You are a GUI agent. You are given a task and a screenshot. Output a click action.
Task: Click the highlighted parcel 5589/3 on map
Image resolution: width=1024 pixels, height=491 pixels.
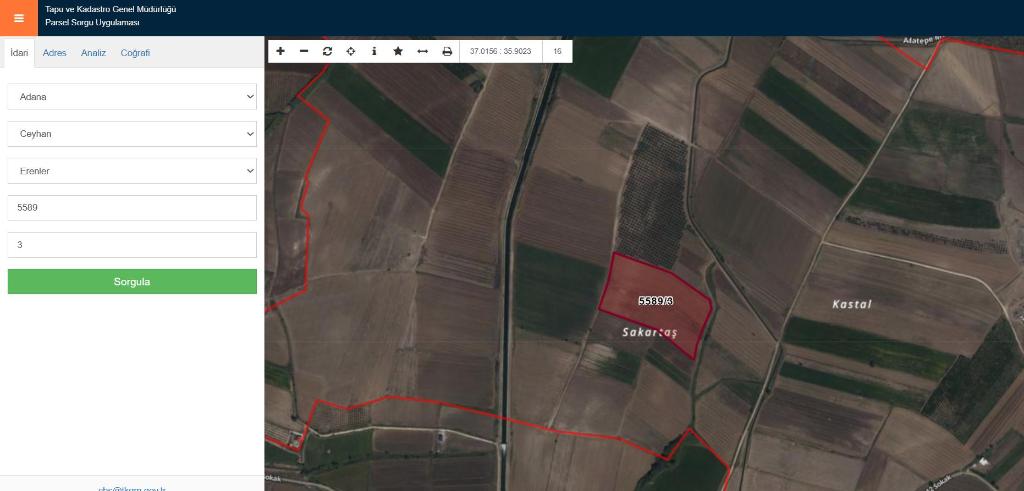tap(655, 300)
